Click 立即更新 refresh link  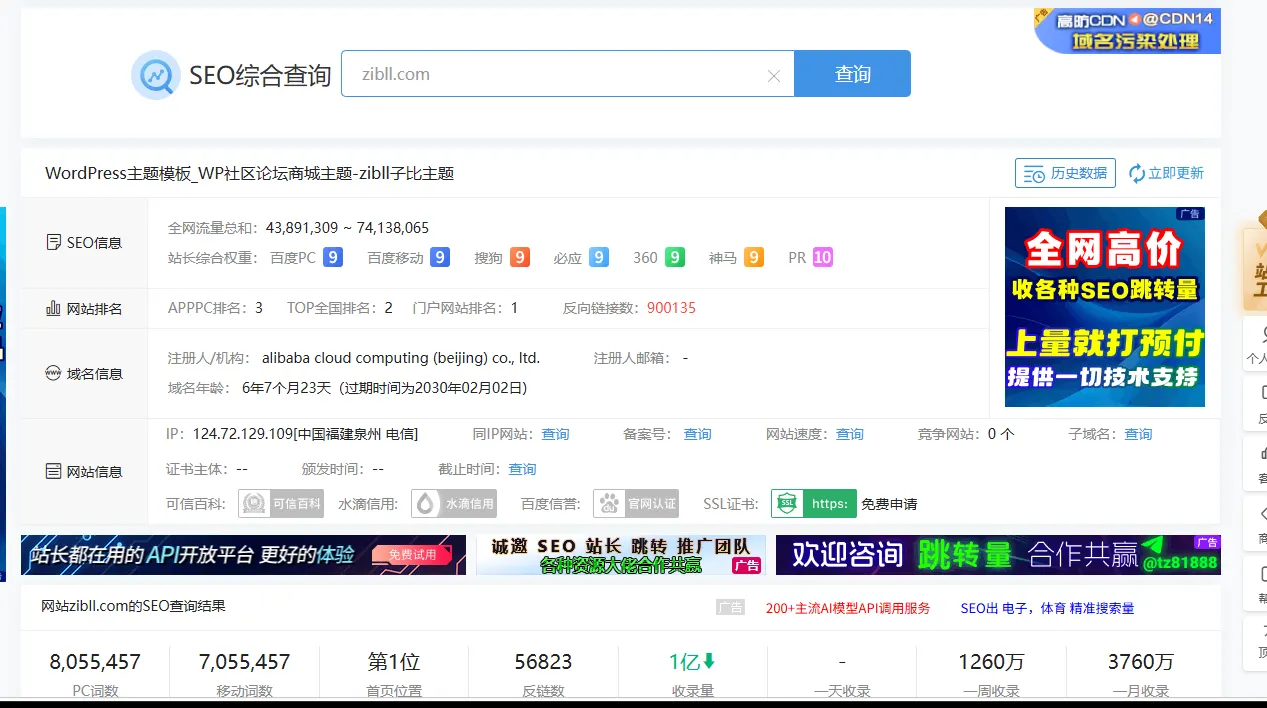pos(1166,173)
